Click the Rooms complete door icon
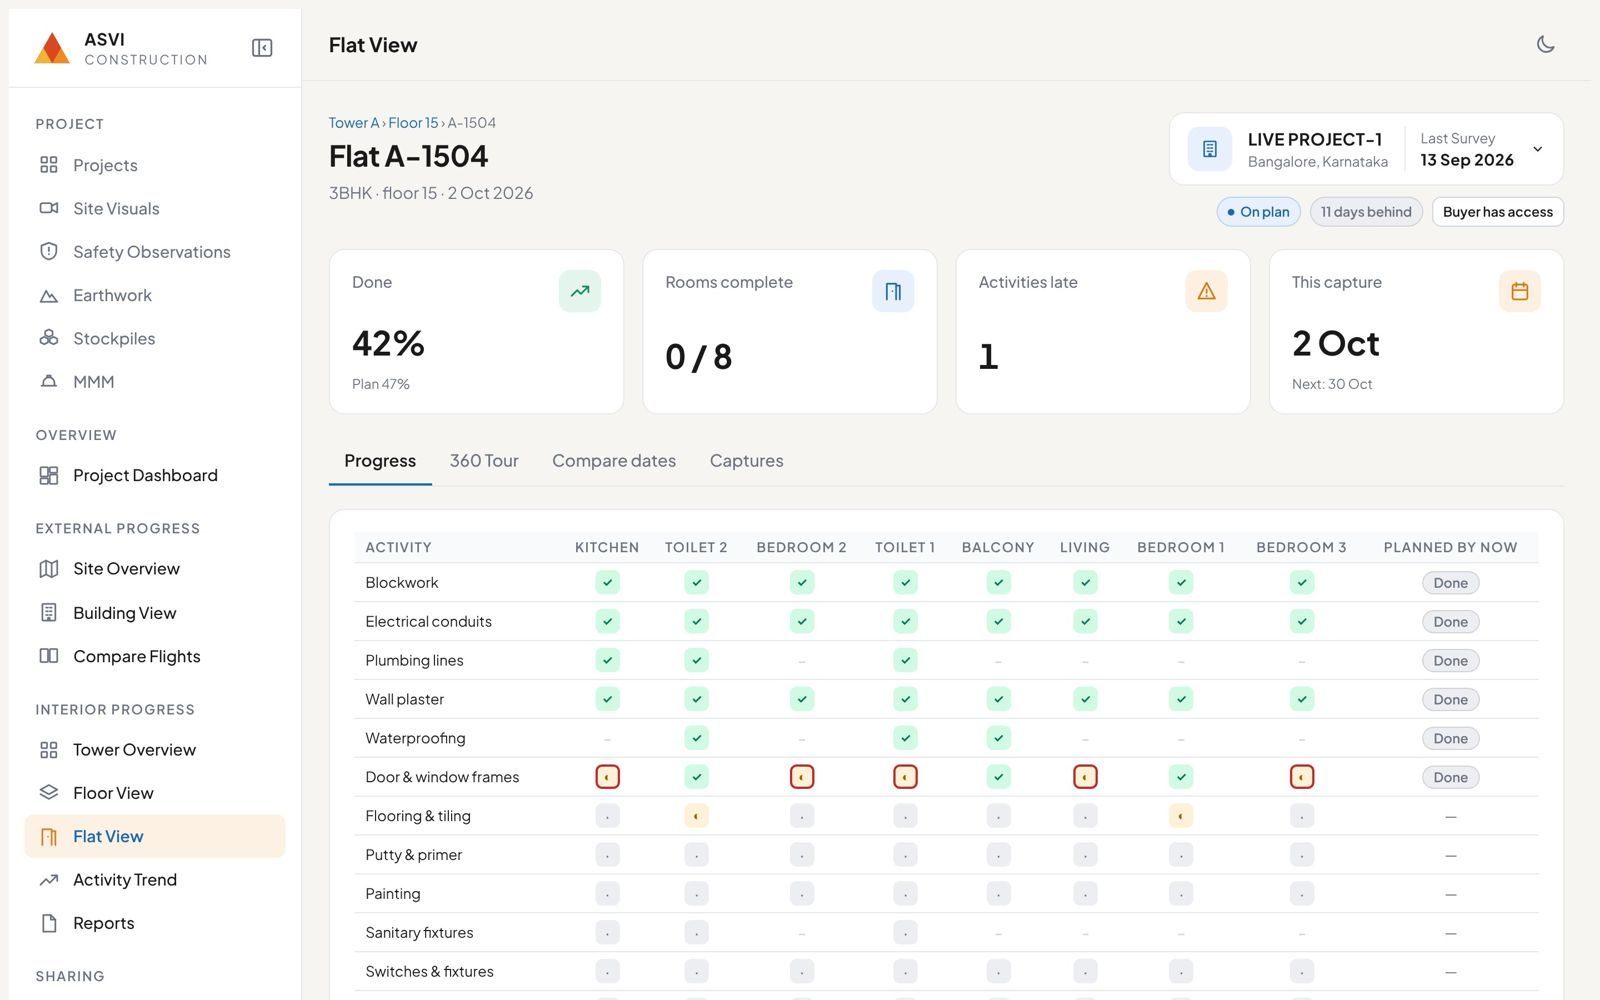 tap(893, 291)
